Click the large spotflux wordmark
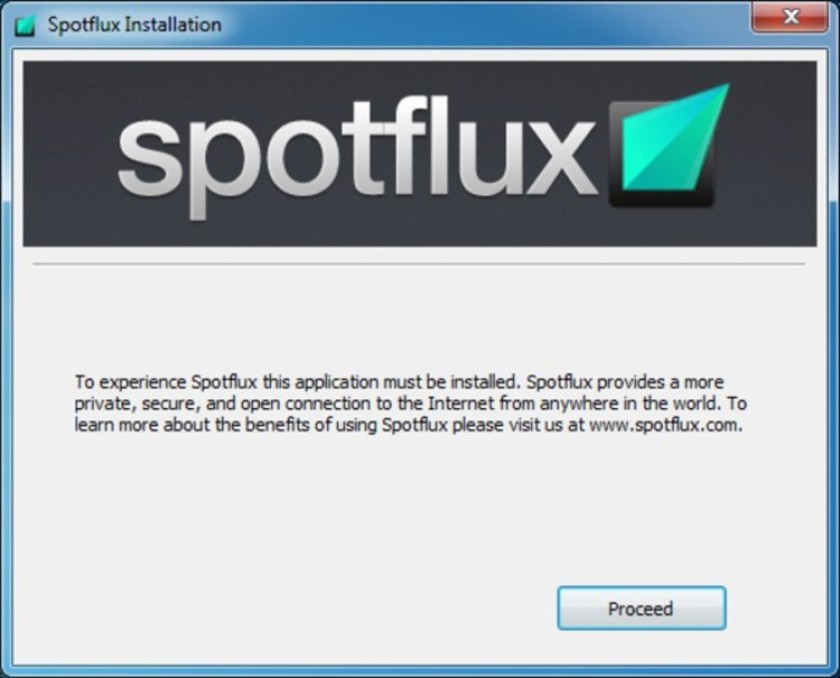The height and width of the screenshot is (678, 840). [x=356, y=155]
